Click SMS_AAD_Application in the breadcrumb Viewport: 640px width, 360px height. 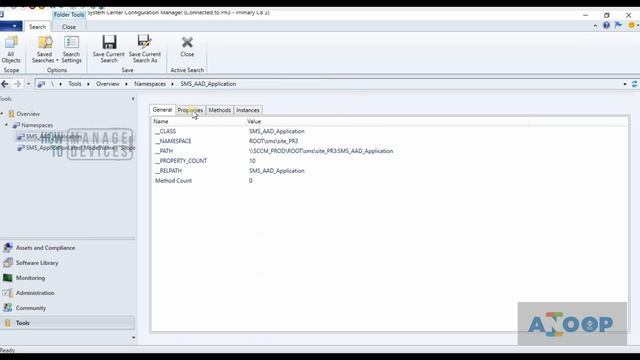(x=208, y=84)
